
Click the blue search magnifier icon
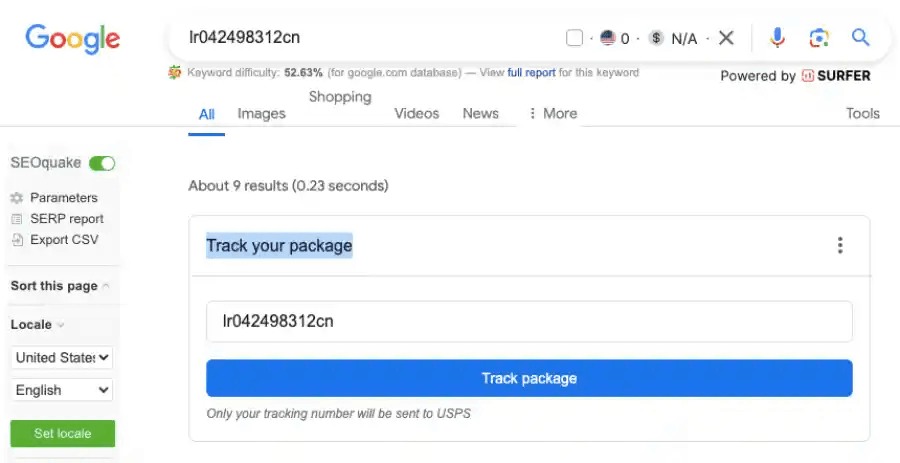click(860, 38)
